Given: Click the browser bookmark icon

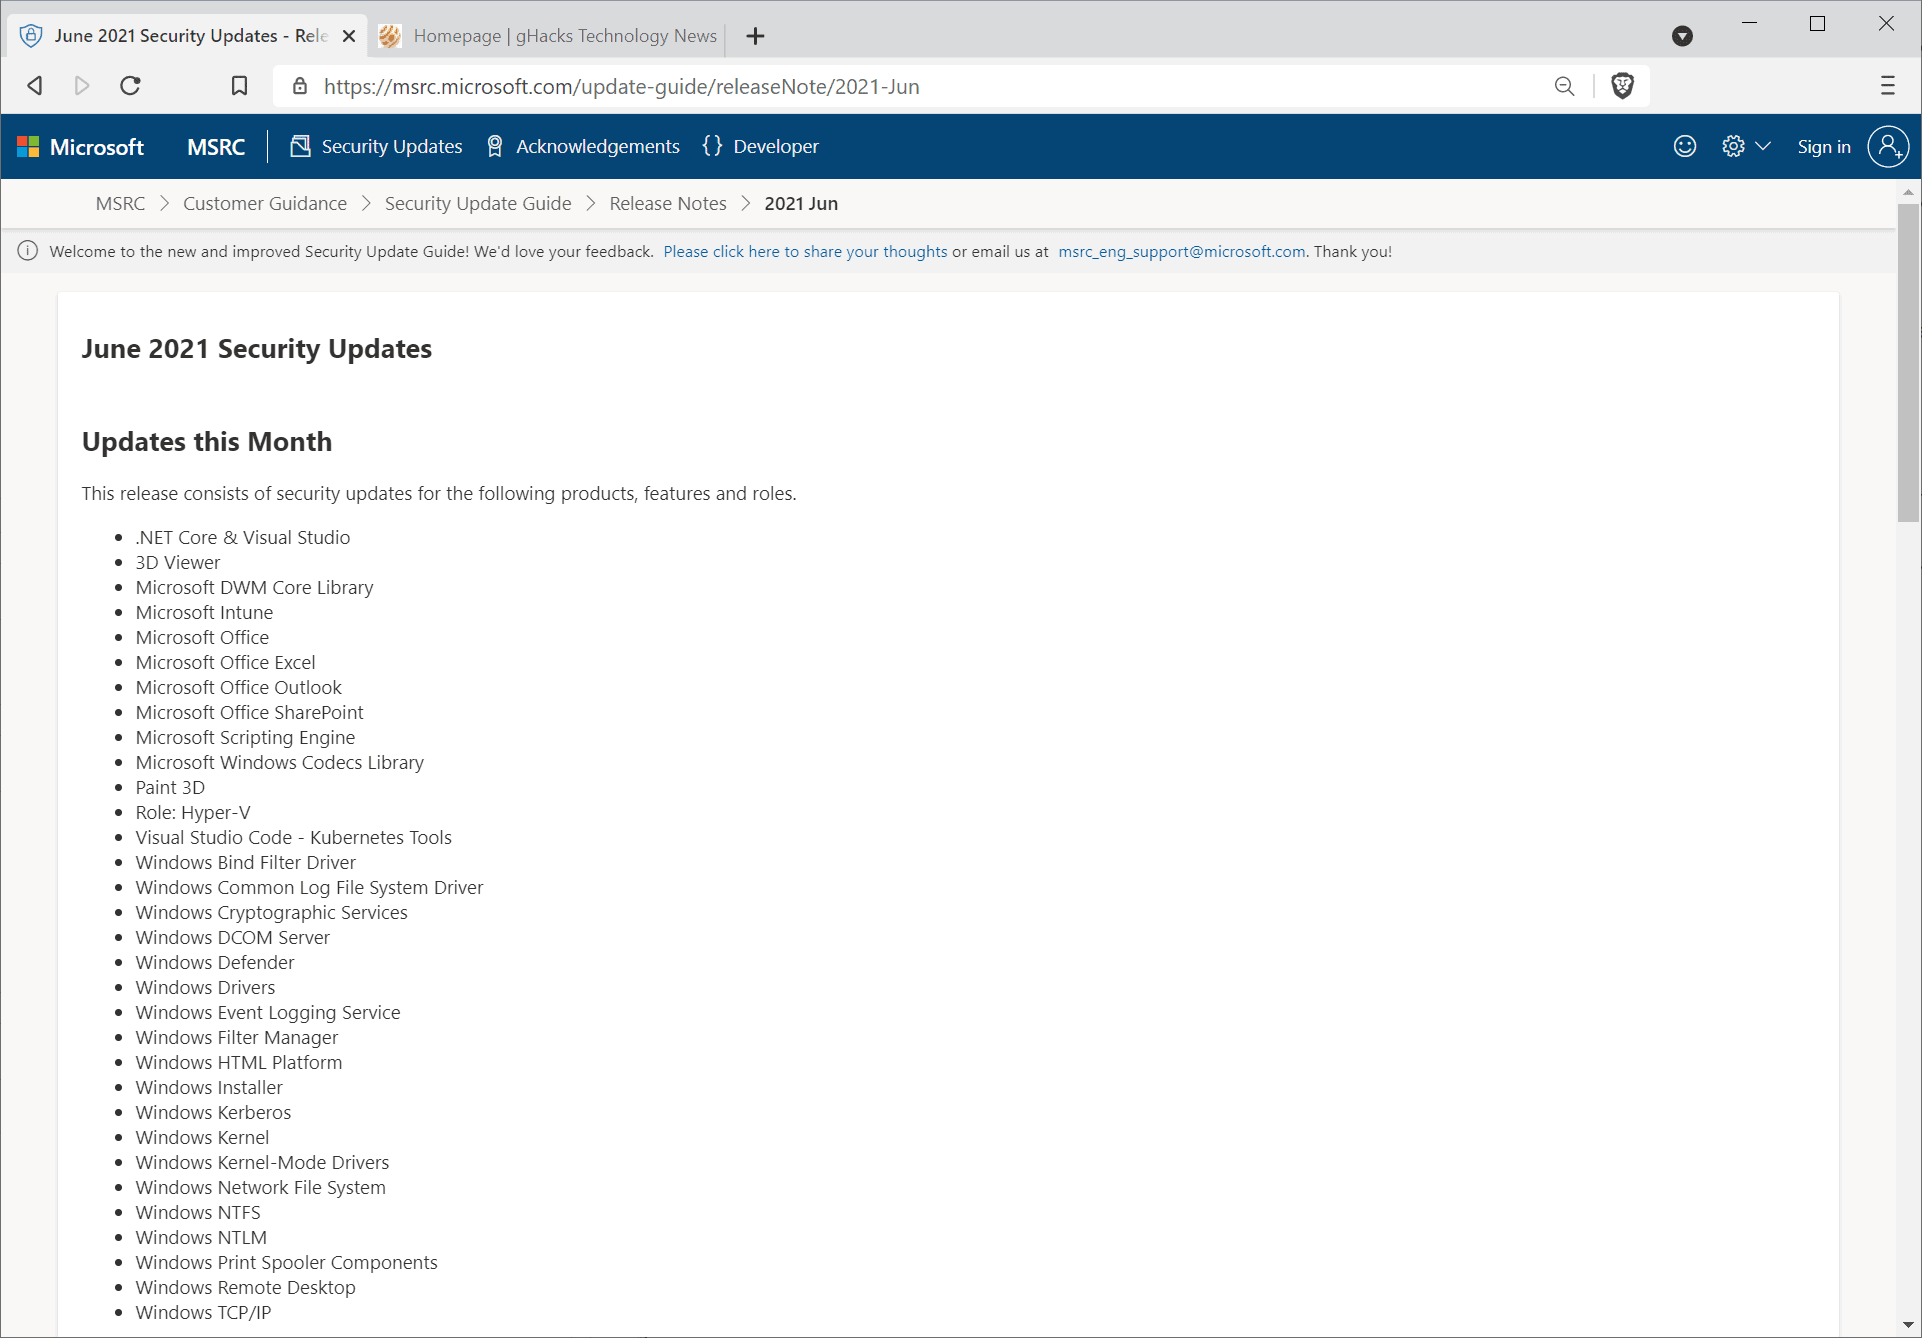Looking at the screenshot, I should click(238, 86).
